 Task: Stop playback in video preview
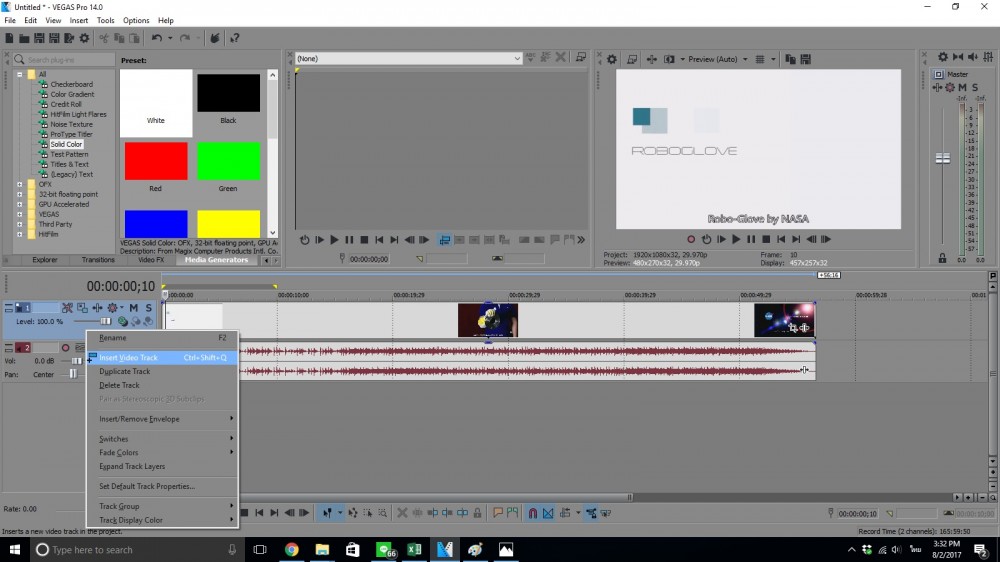coord(766,239)
